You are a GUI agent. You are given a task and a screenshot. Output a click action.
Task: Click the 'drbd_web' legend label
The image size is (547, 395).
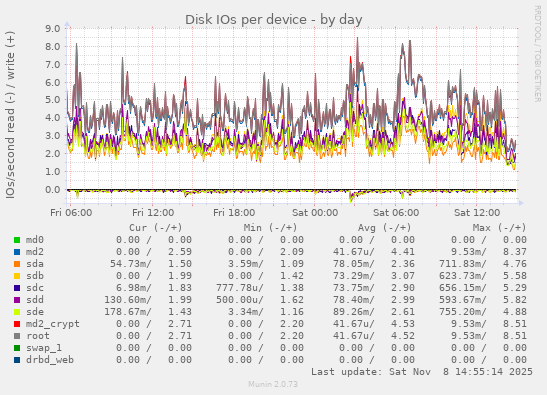point(50,360)
